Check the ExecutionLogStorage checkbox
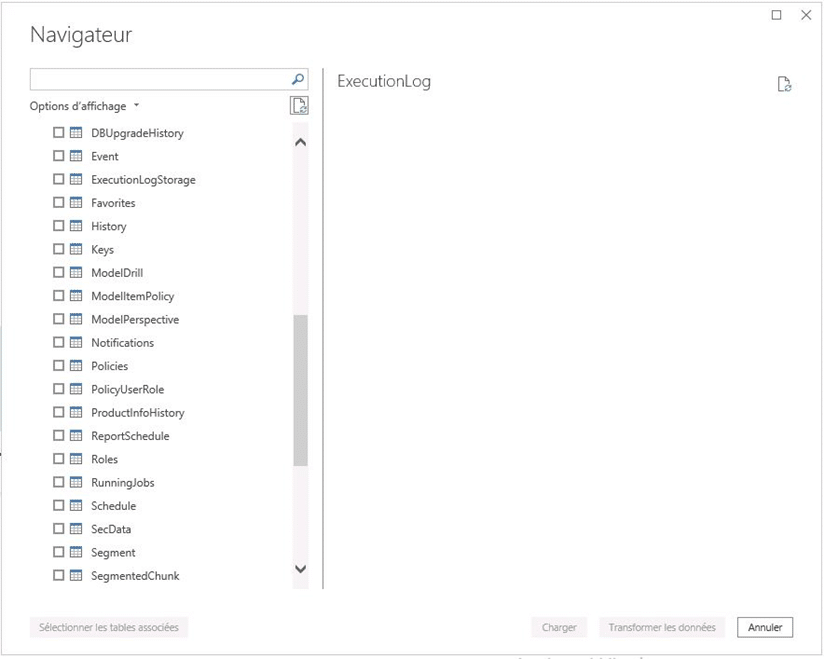Image resolution: width=824 pixels, height=659 pixels. pyautogui.click(x=58, y=179)
